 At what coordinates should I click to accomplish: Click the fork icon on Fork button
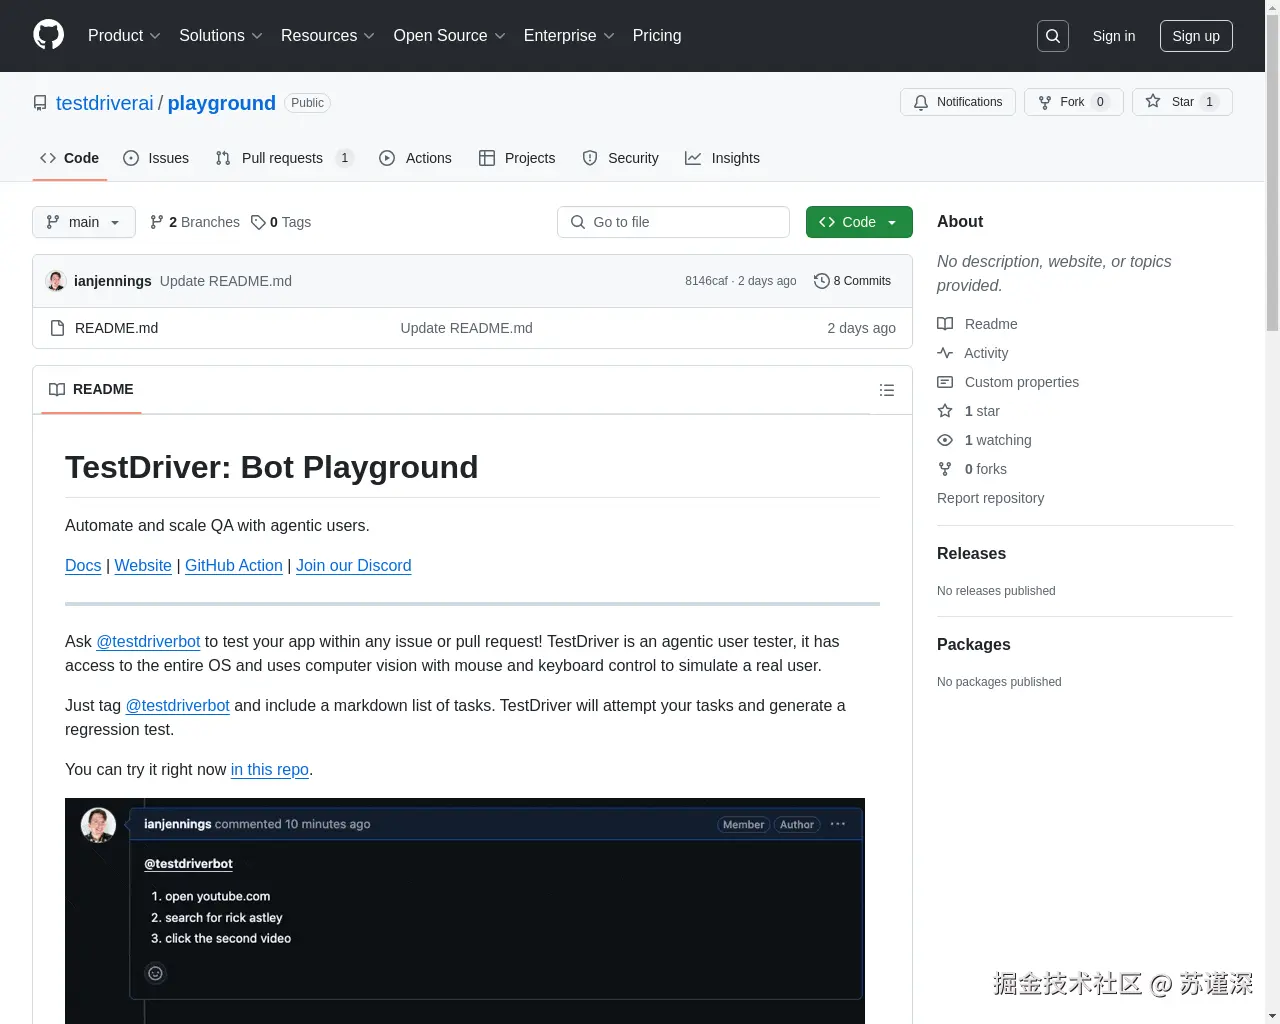pyautogui.click(x=1045, y=102)
